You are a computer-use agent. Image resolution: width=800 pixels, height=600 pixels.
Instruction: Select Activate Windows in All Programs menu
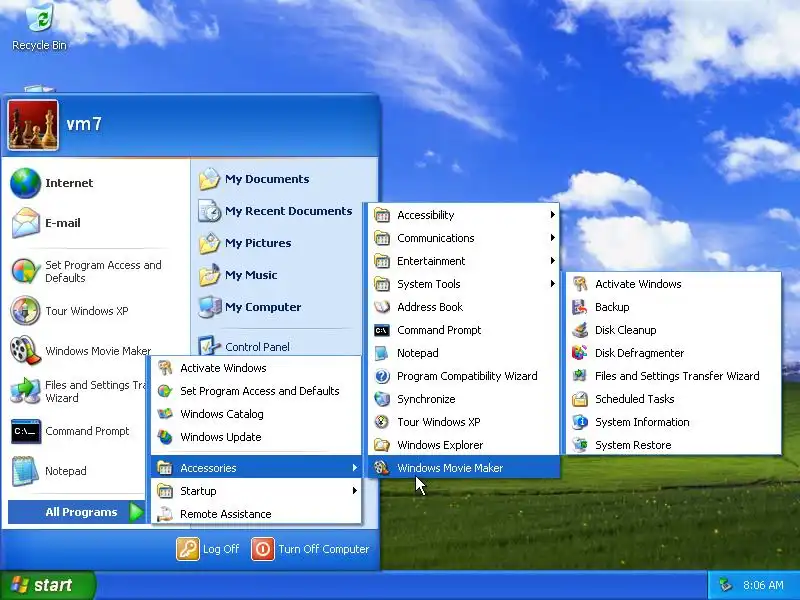pyautogui.click(x=256, y=368)
